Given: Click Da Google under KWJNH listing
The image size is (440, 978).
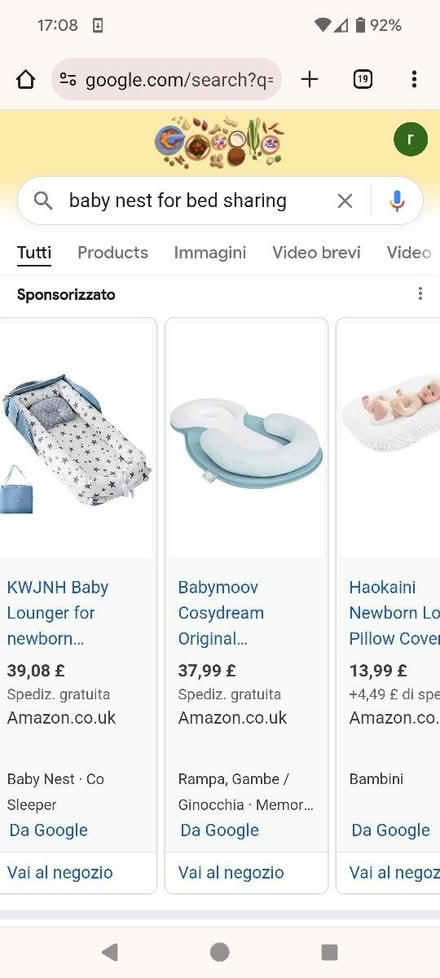Looking at the screenshot, I should click(x=48, y=830).
